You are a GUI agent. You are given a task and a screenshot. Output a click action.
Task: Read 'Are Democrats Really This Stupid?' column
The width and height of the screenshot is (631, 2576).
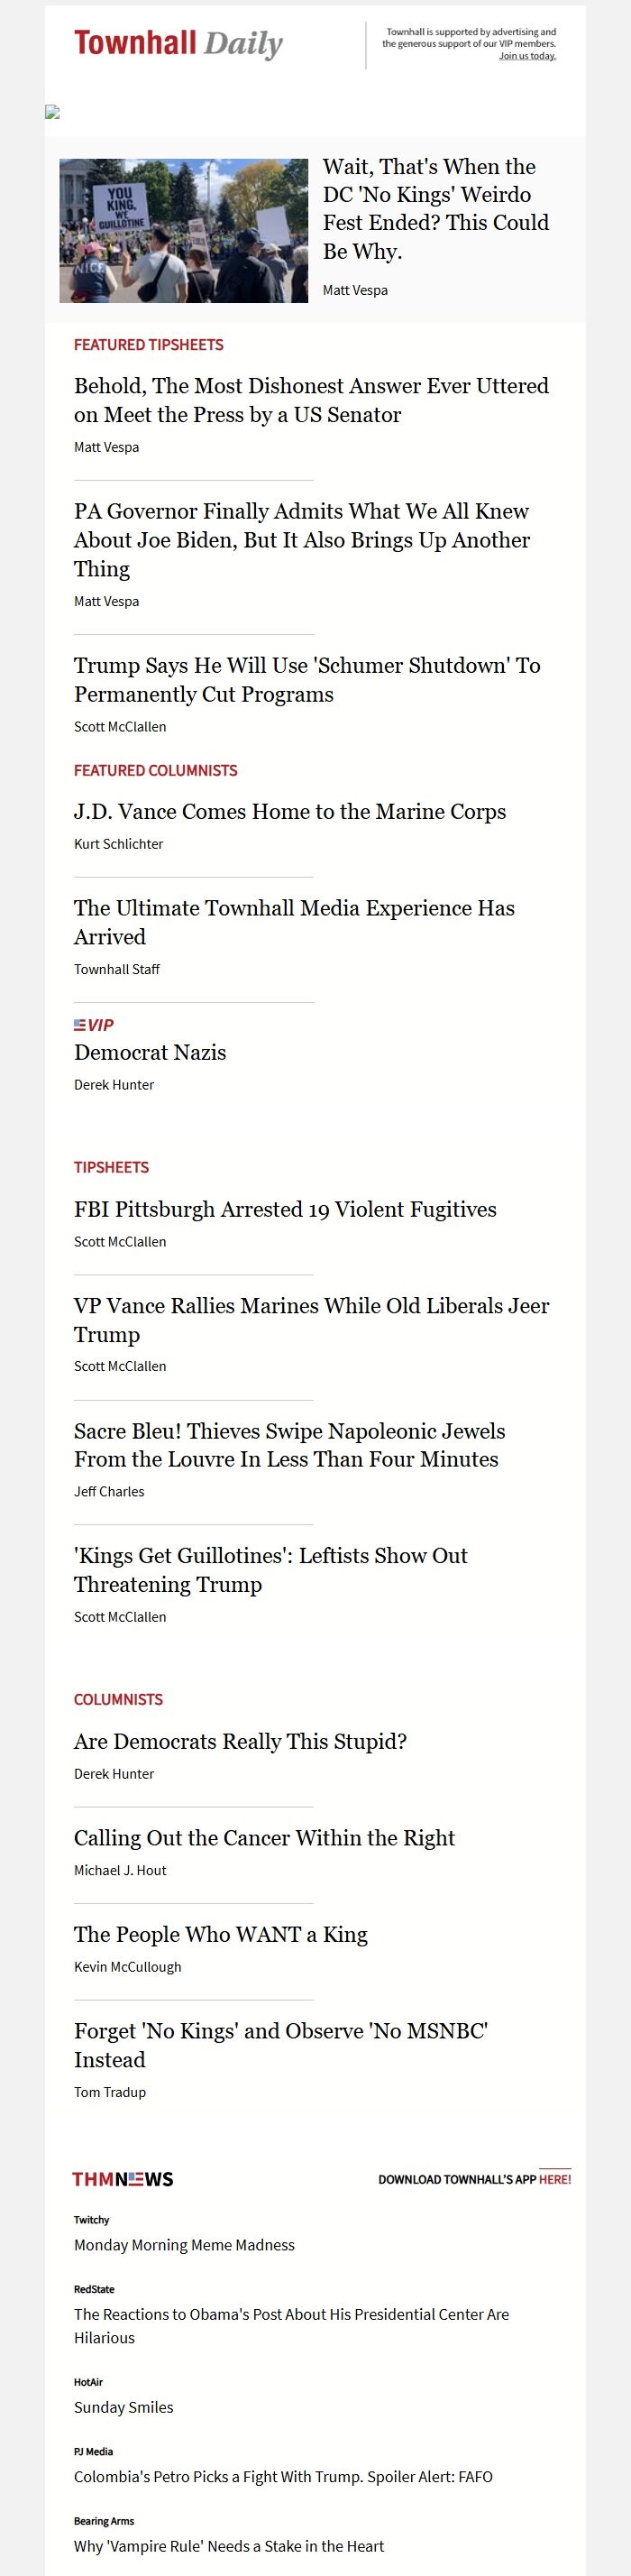(x=240, y=1741)
